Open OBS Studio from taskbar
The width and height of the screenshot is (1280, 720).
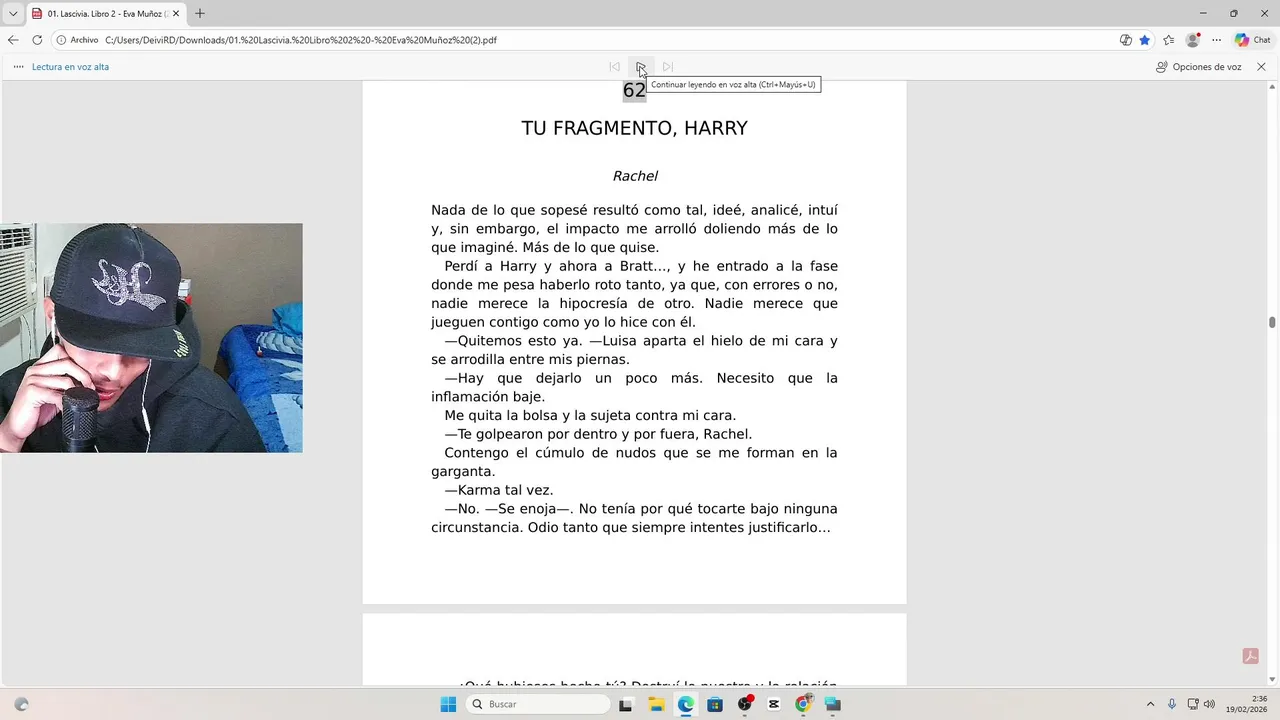tap(744, 704)
